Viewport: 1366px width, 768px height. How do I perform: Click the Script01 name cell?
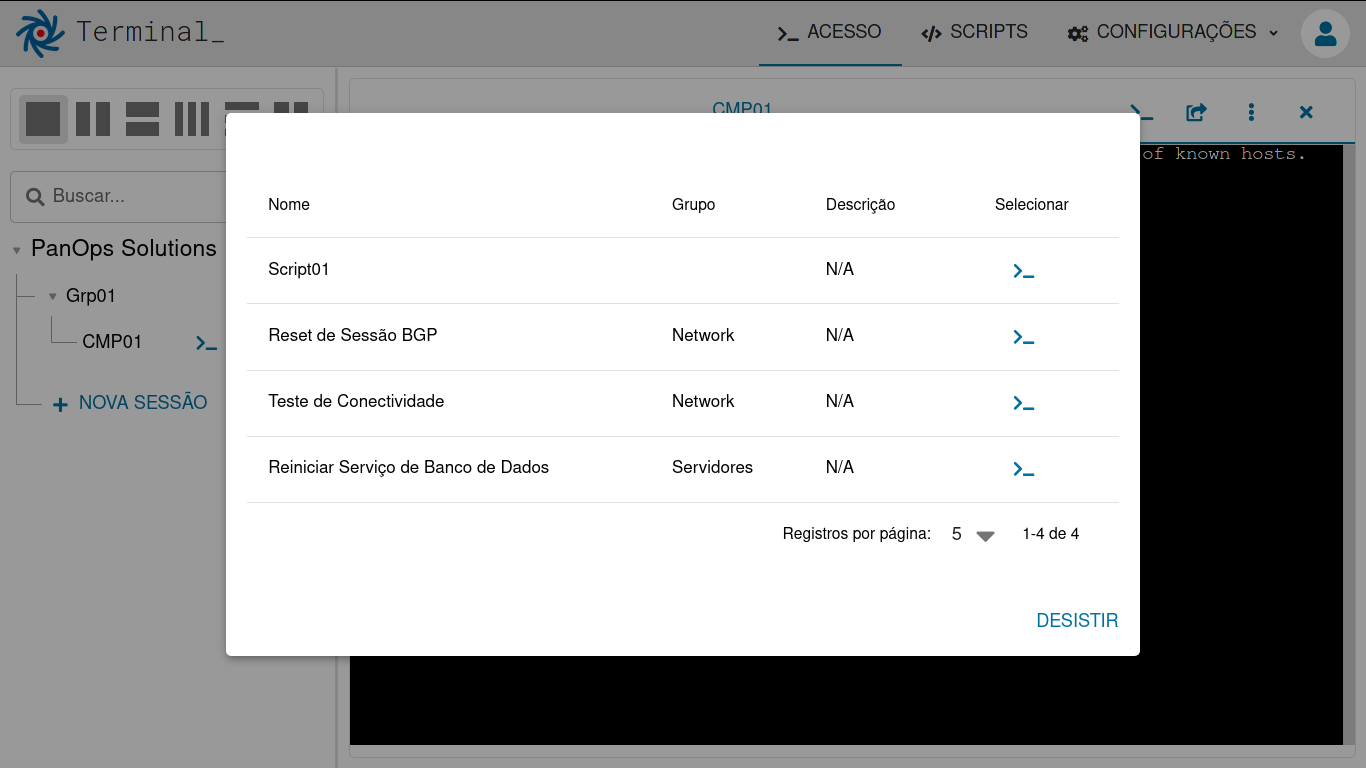299,270
